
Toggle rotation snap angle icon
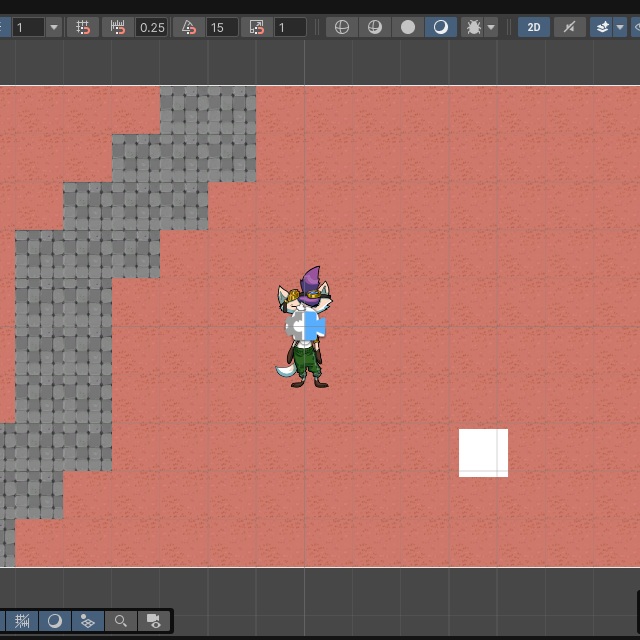tap(189, 27)
